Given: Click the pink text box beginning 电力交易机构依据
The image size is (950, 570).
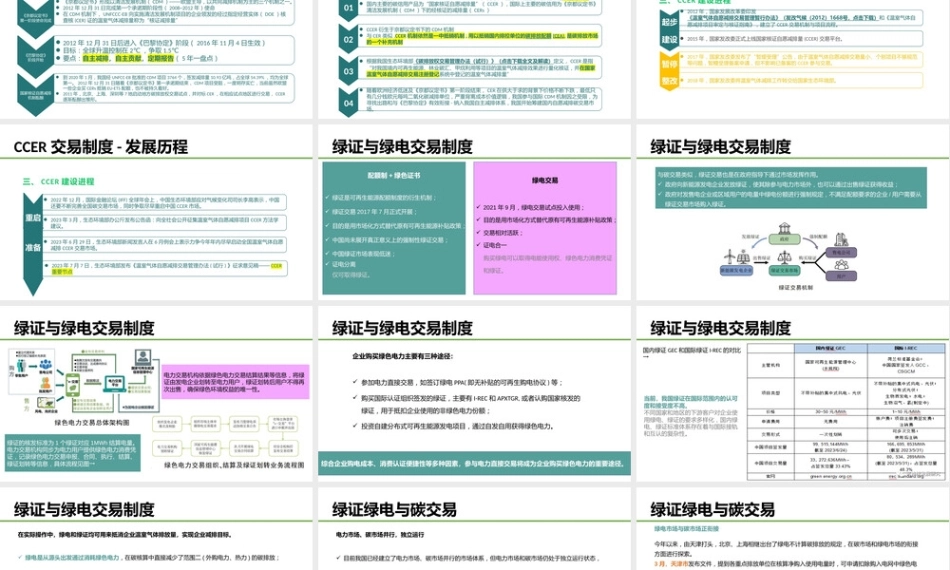Looking at the screenshot, I should 235,382.
